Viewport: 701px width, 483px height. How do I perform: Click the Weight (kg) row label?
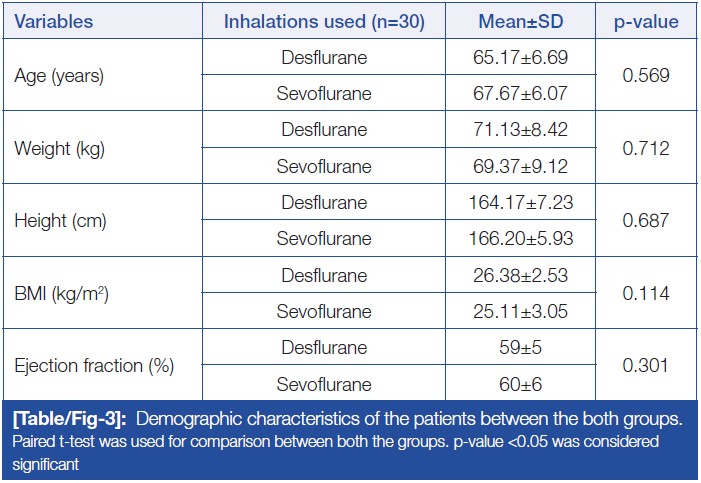pyautogui.click(x=59, y=149)
